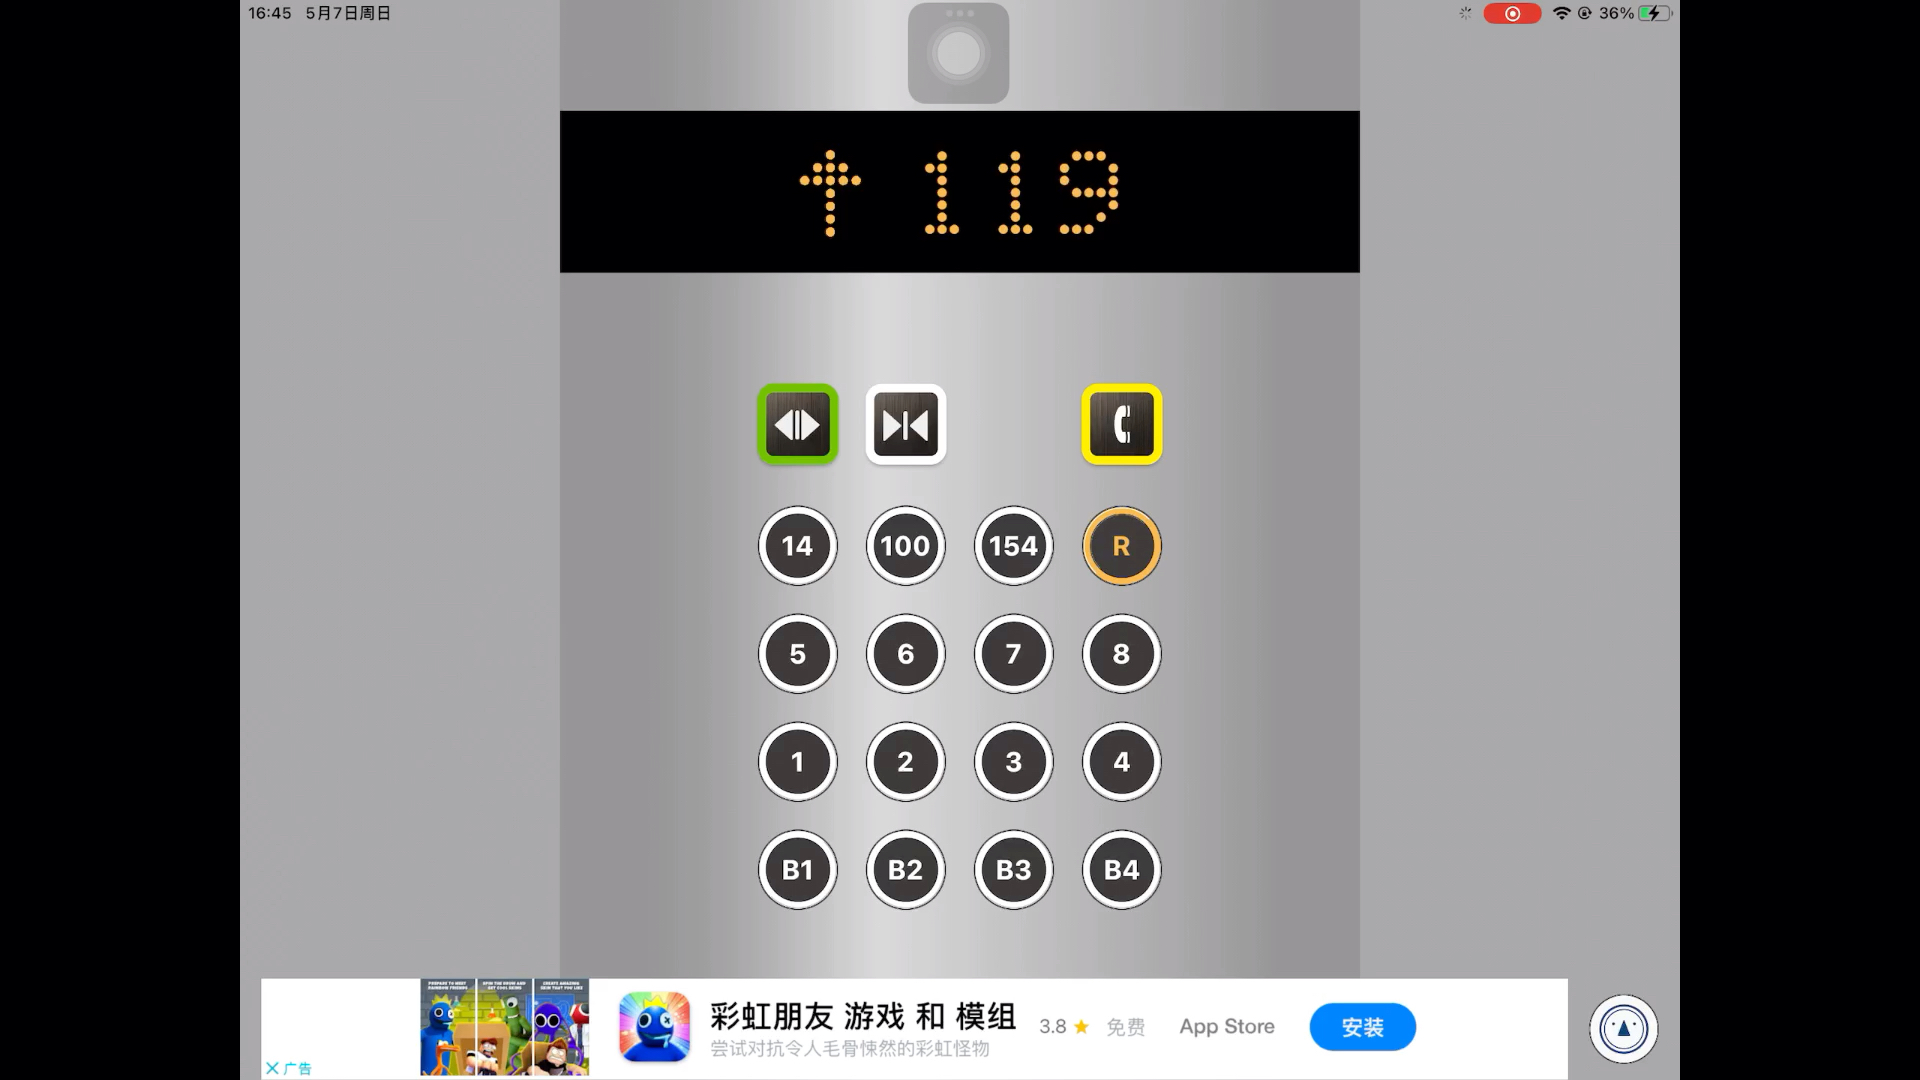Press the door open/close button
The height and width of the screenshot is (1080, 1920).
coord(796,423)
